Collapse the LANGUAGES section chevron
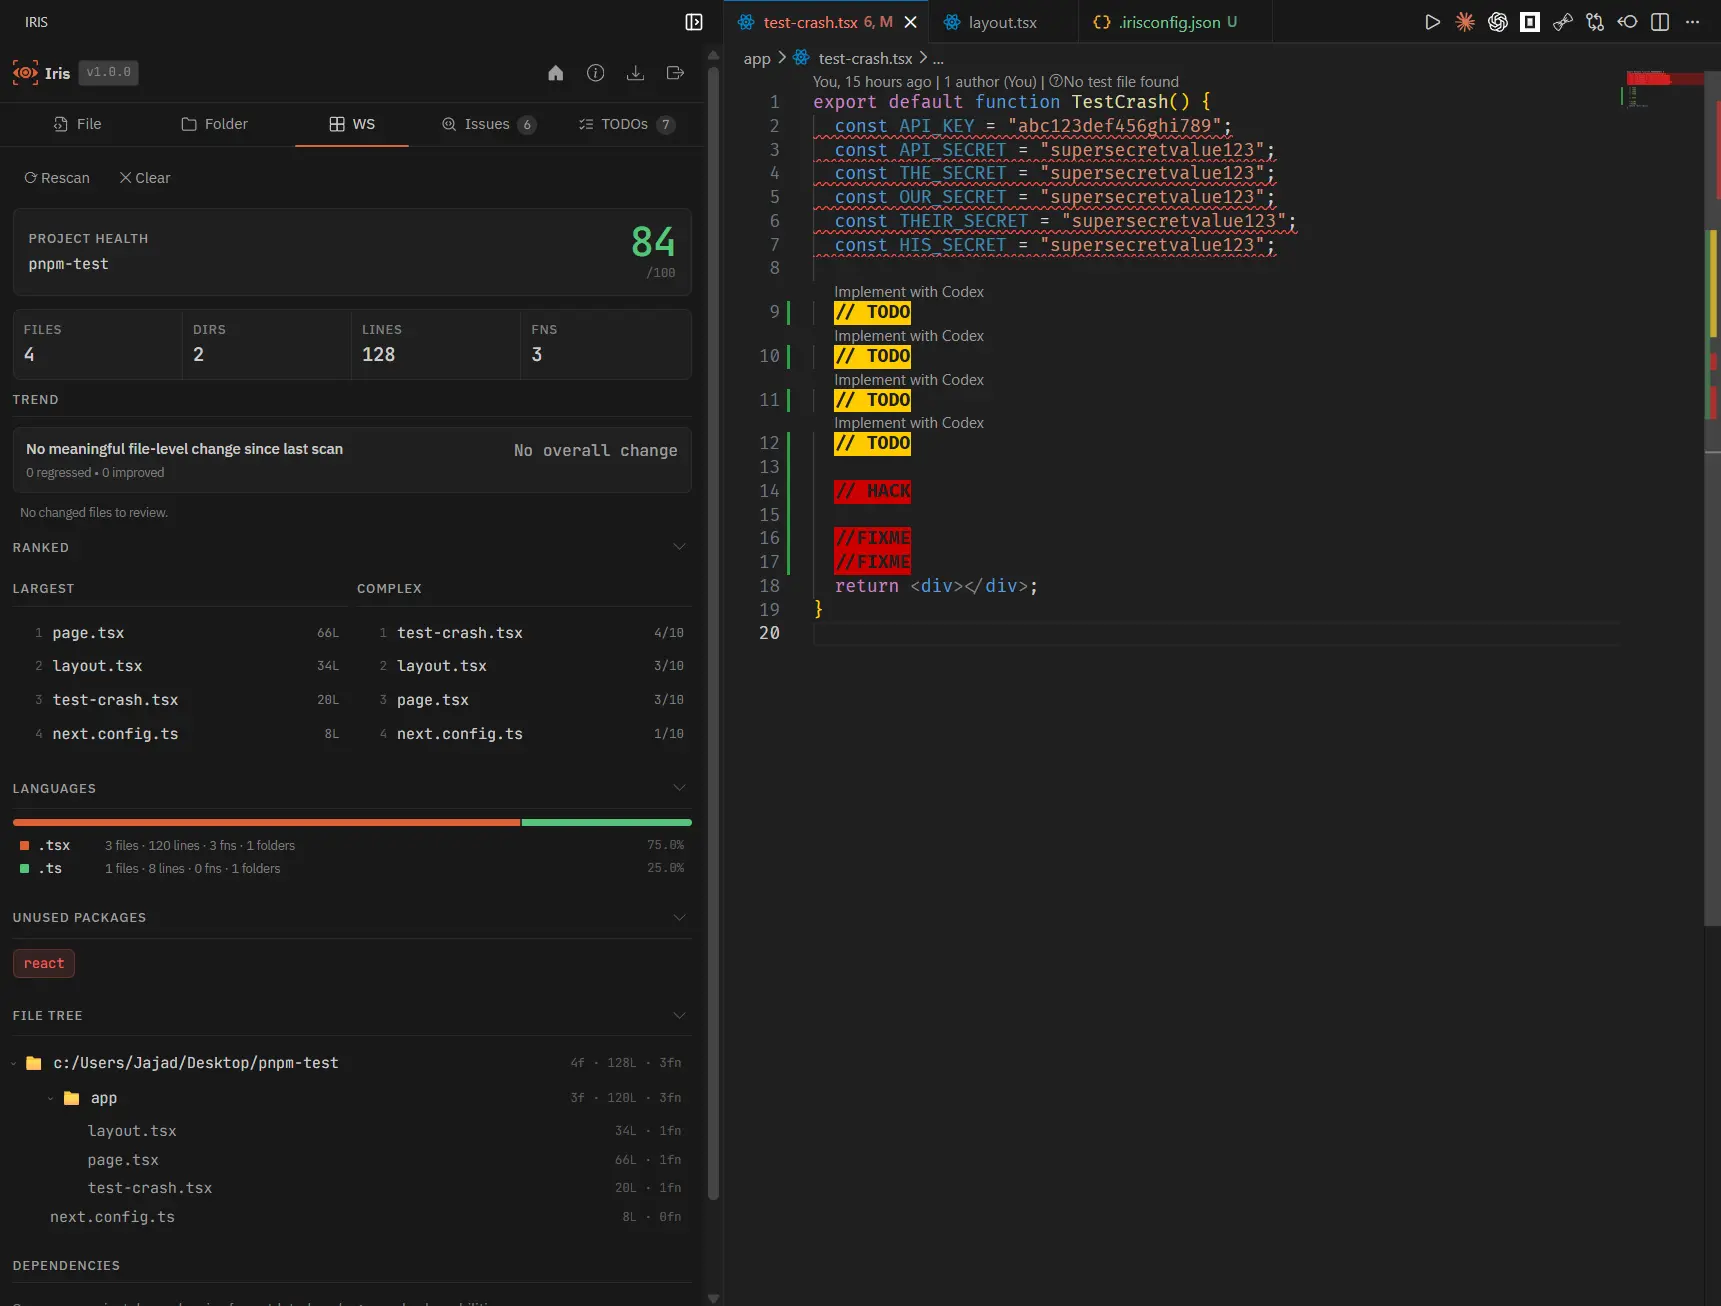This screenshot has width=1721, height=1306. (x=679, y=788)
